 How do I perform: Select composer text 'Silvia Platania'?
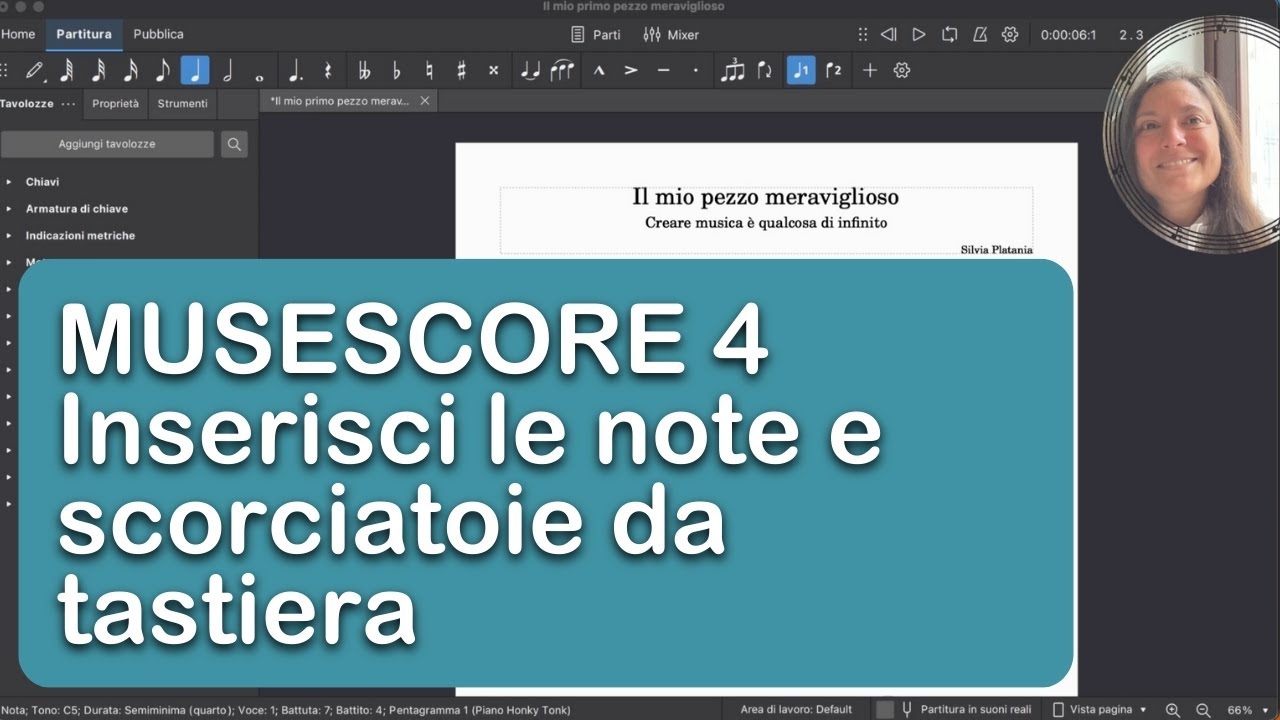[996, 250]
